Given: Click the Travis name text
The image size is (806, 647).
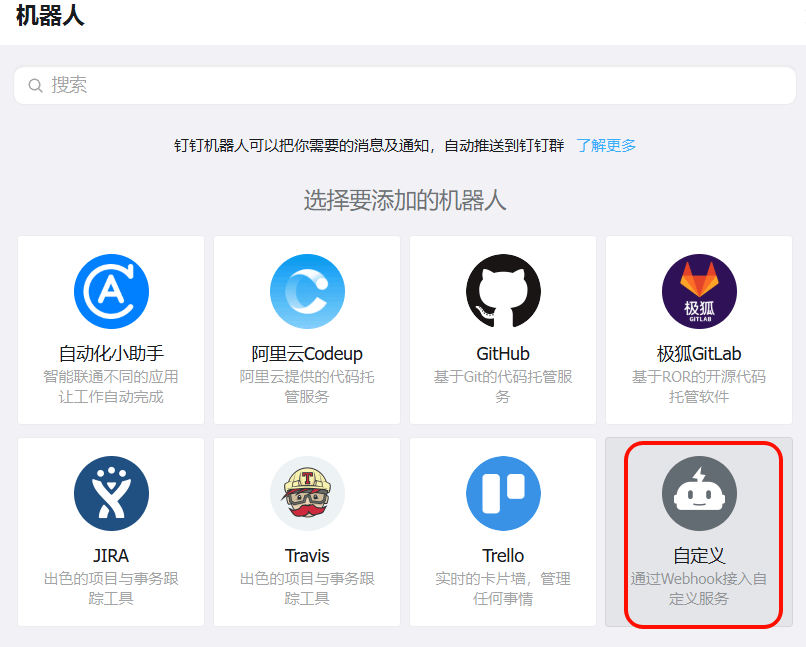Looking at the screenshot, I should (307, 556).
